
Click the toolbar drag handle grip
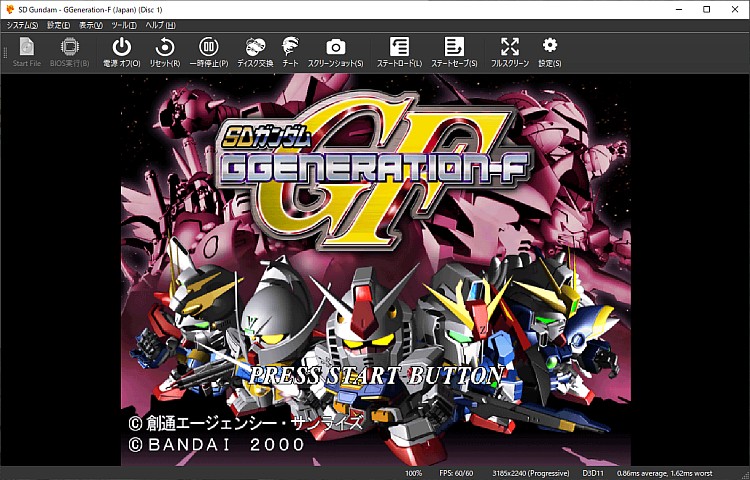[5, 52]
